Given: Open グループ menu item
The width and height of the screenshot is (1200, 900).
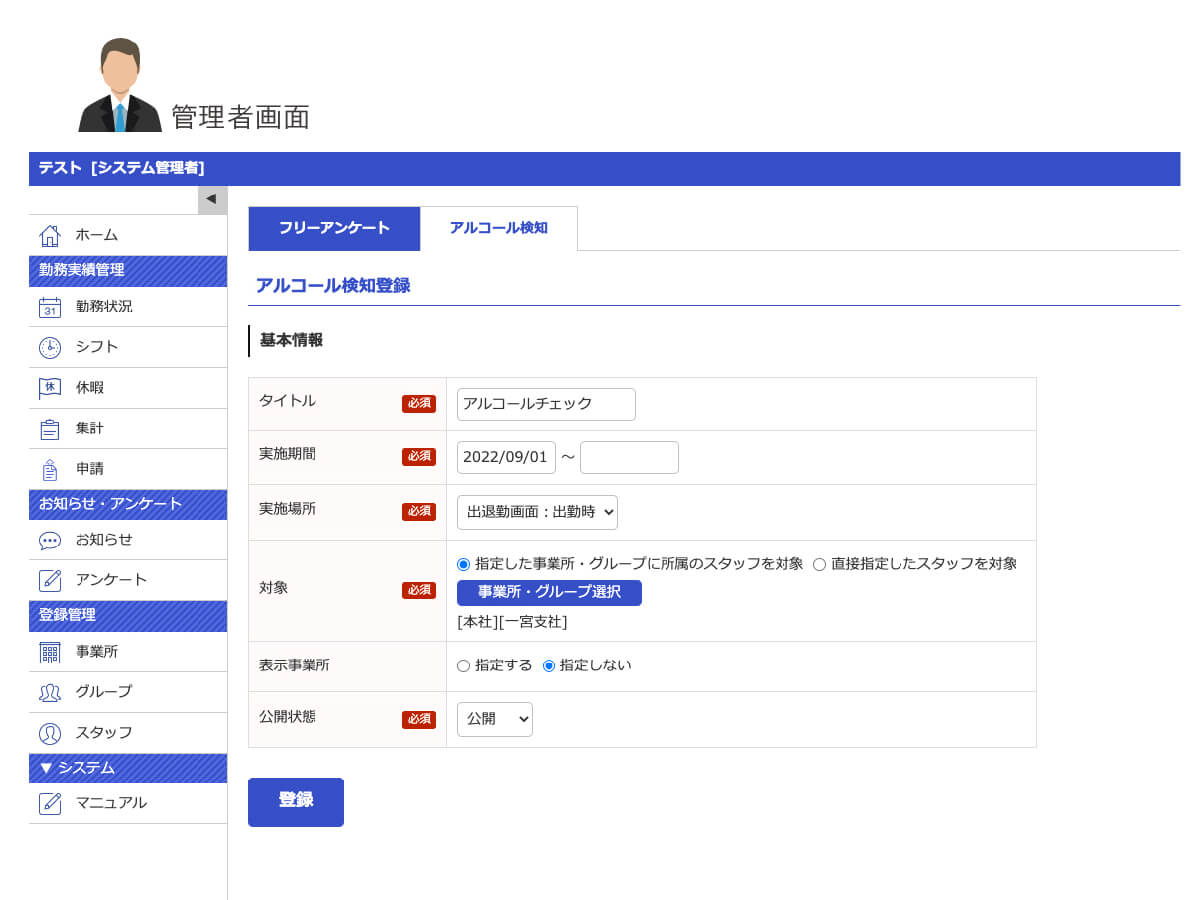Looking at the screenshot, I should point(128,692).
